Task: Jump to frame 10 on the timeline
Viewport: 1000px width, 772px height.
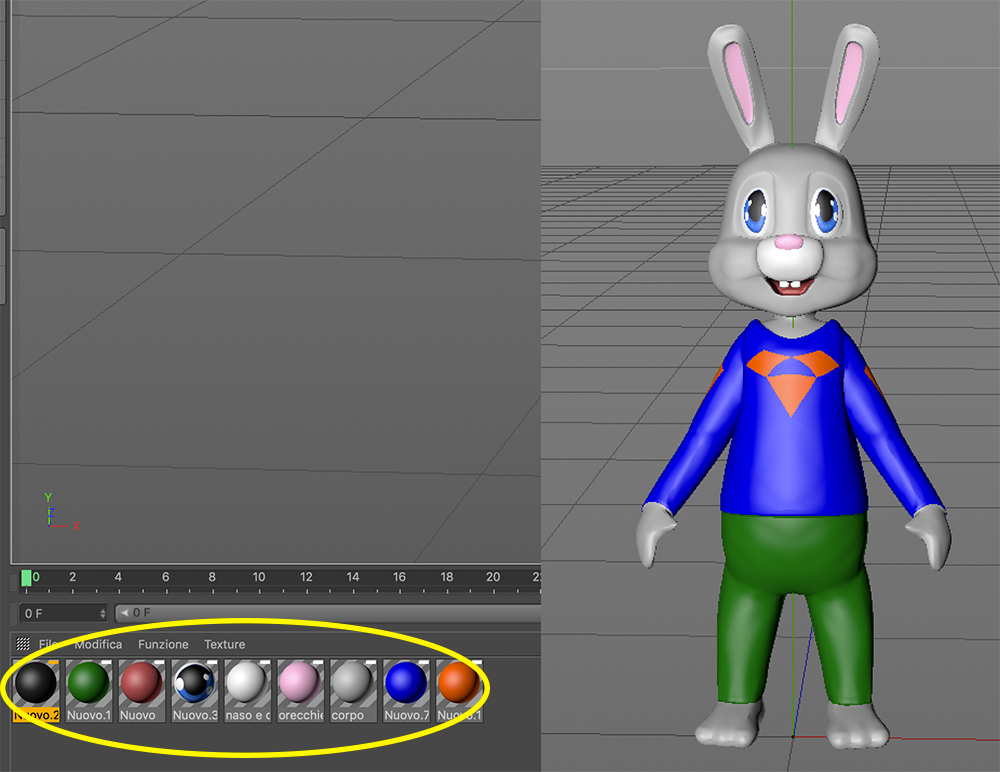Action: point(259,577)
